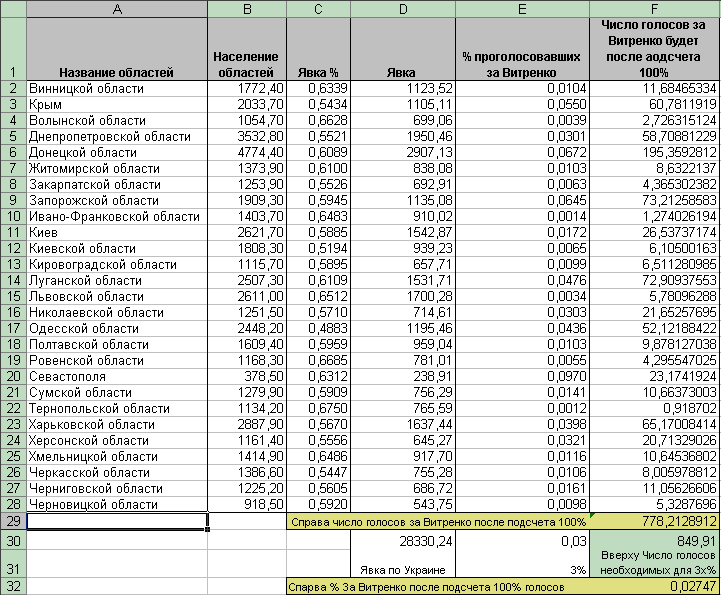Click cell 'Ивано-Франковской области'
The width and height of the screenshot is (721, 595).
point(117,217)
